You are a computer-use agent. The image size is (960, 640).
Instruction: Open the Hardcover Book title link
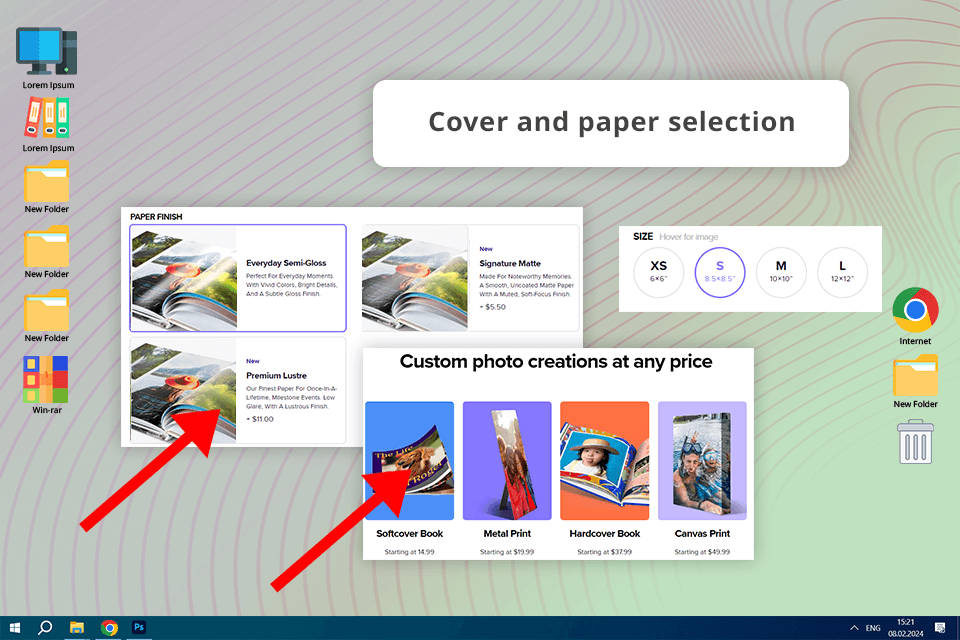[604, 533]
